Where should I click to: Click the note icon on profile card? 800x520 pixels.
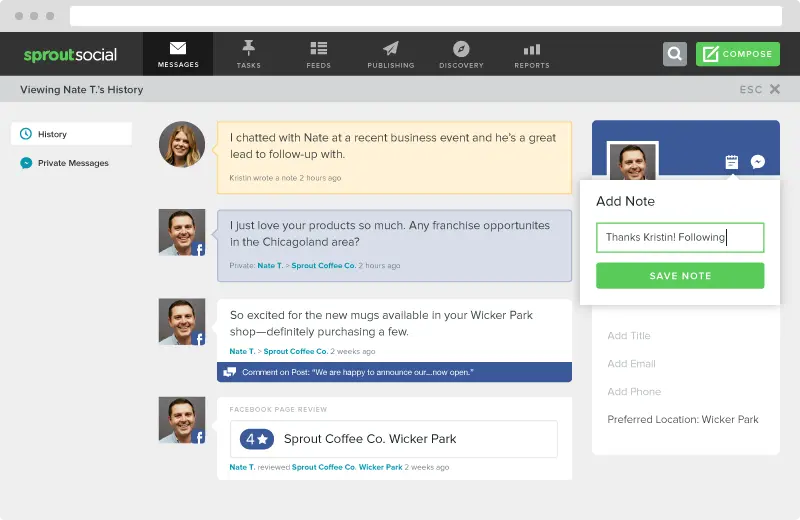click(732, 162)
